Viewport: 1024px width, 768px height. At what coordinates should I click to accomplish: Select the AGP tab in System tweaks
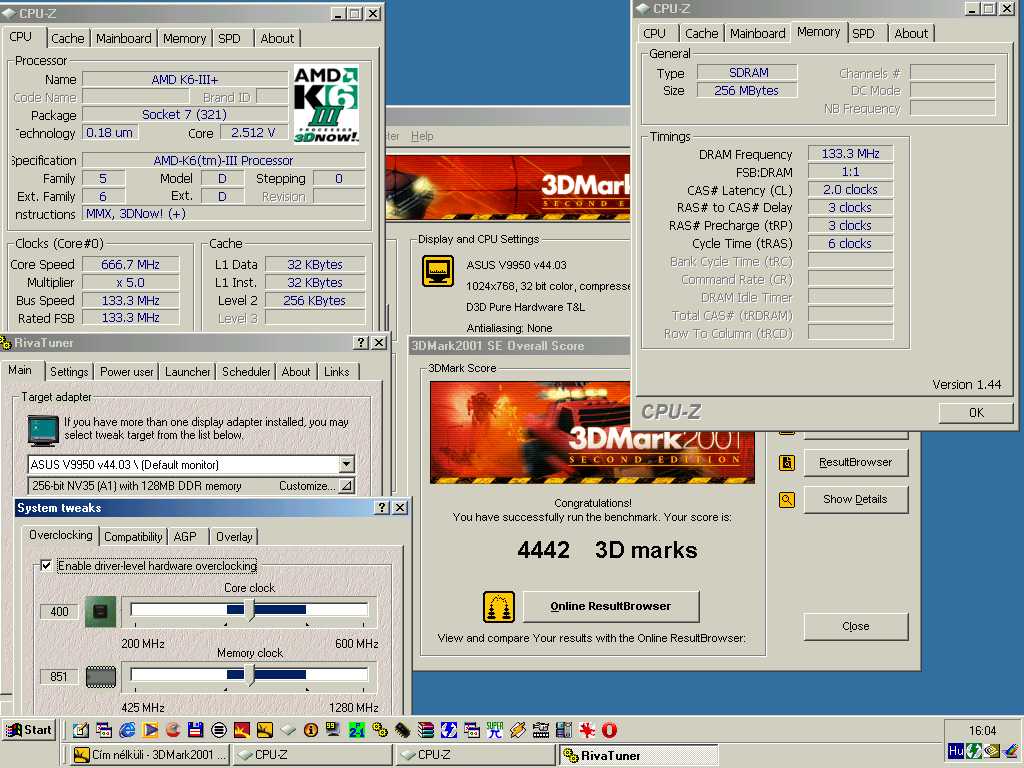(185, 537)
